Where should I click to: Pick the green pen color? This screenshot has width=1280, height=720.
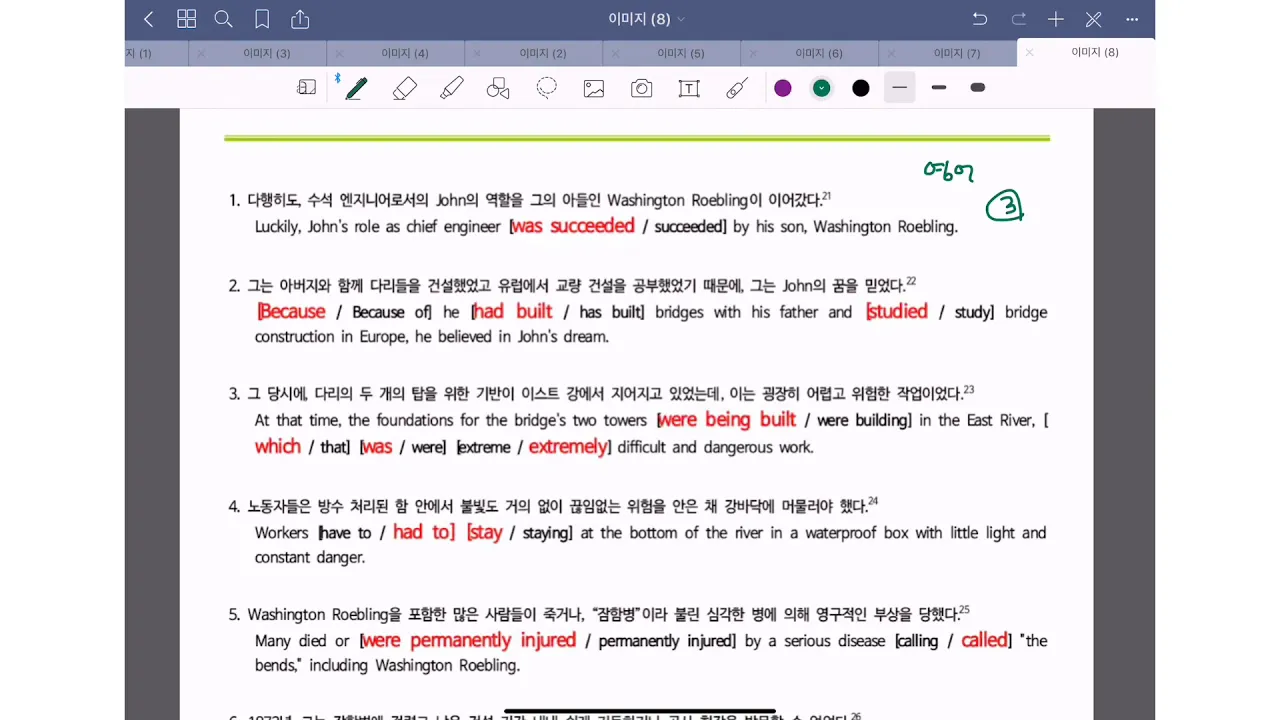tap(821, 88)
